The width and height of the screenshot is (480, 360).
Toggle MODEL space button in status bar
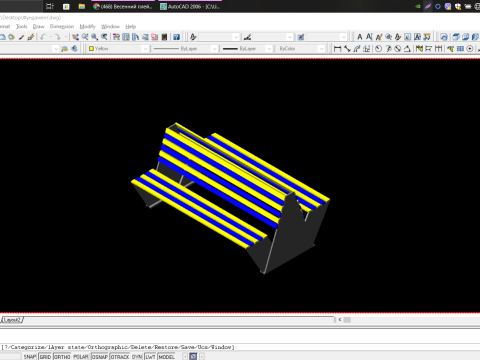(166, 357)
